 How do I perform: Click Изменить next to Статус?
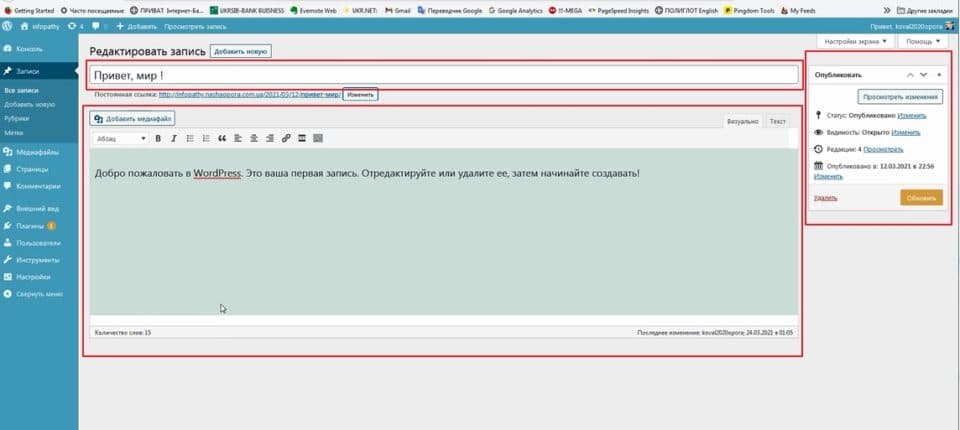point(912,115)
